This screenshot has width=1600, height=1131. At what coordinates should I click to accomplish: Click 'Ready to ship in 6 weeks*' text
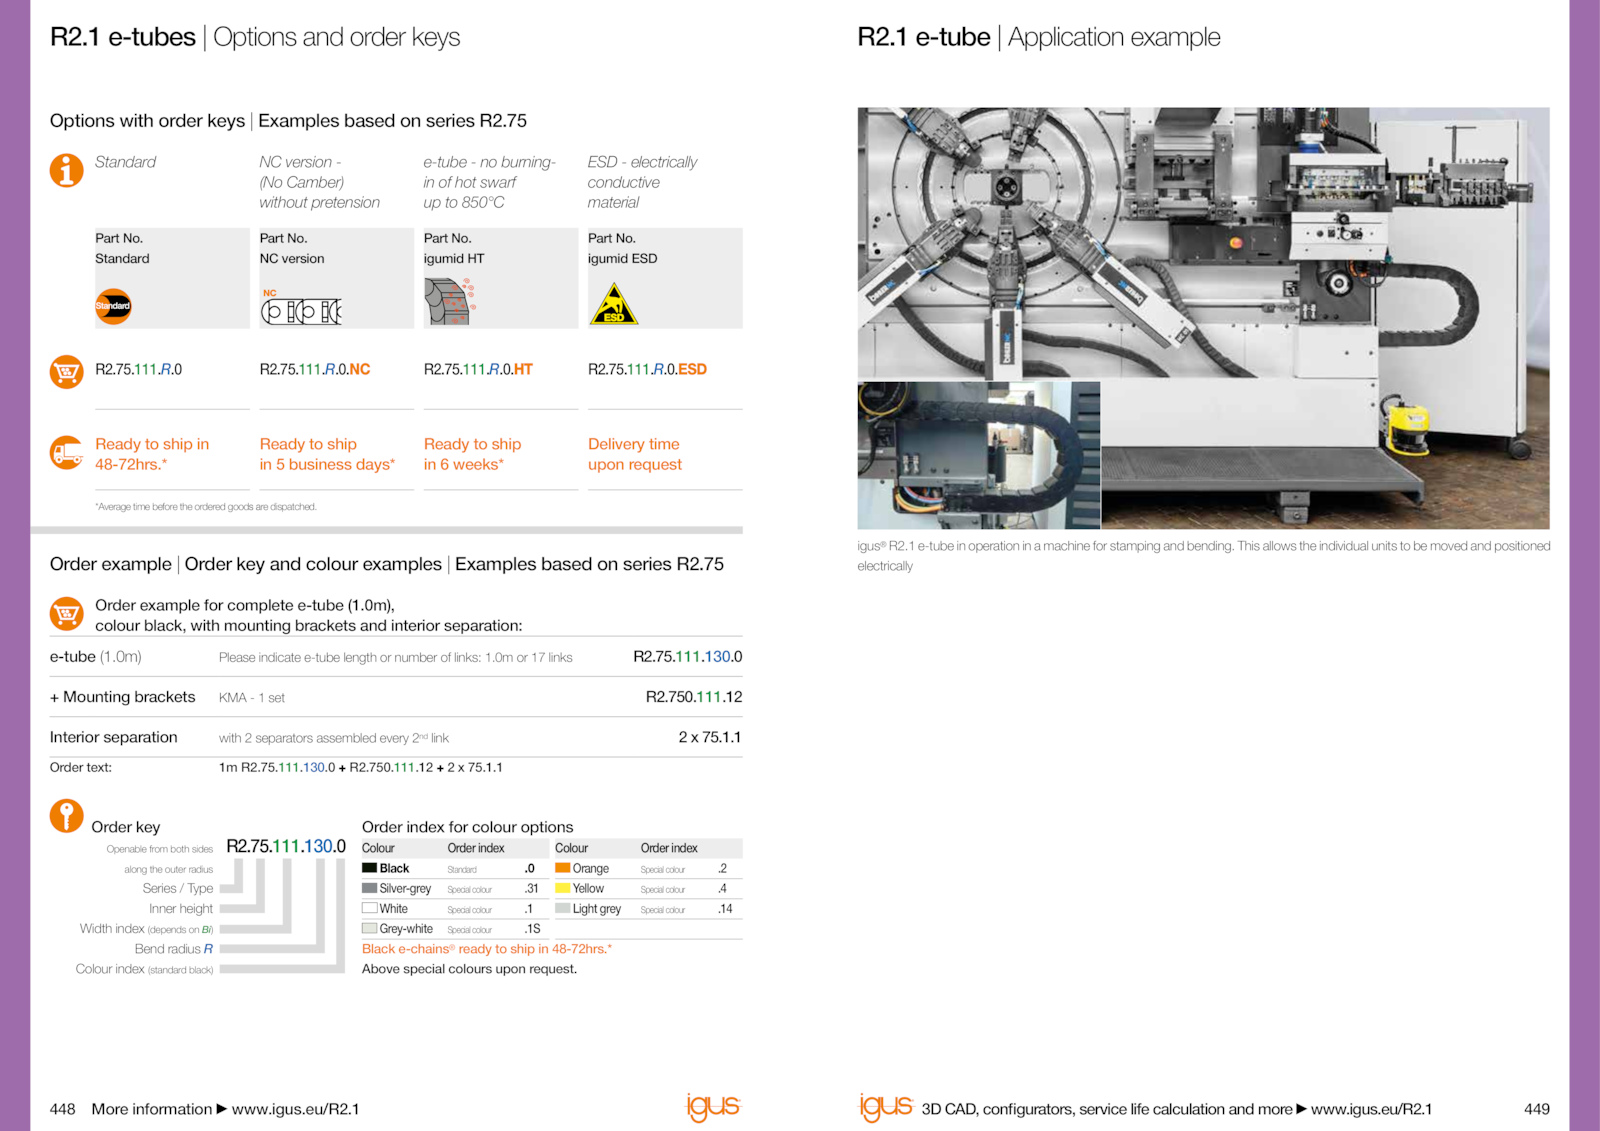coord(472,454)
